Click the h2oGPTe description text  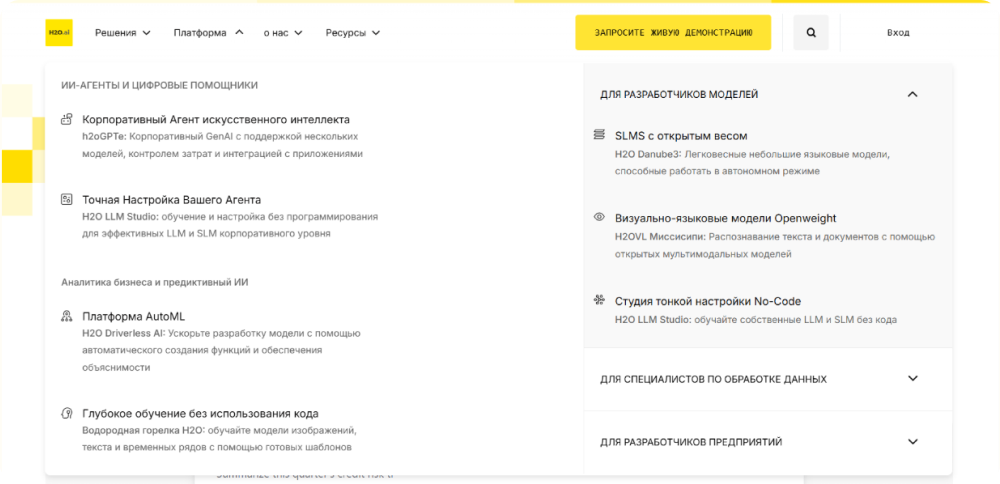(x=223, y=145)
